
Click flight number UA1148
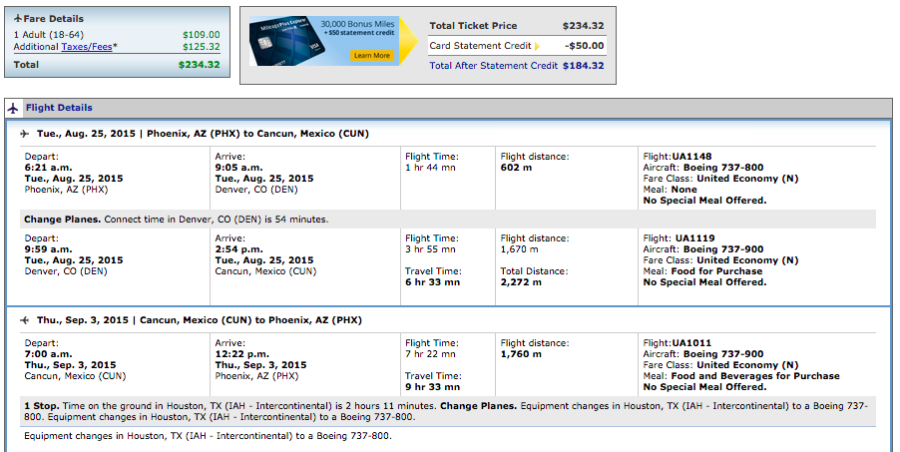pos(693,156)
